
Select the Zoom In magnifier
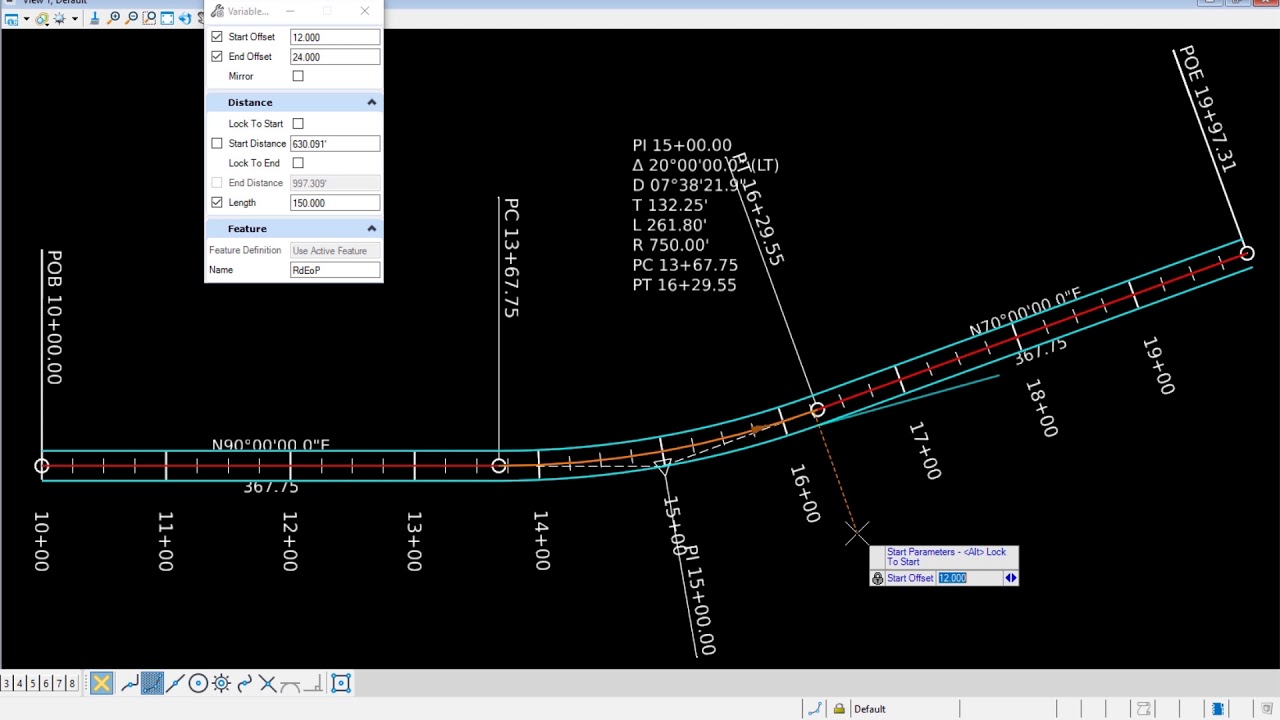(x=113, y=19)
